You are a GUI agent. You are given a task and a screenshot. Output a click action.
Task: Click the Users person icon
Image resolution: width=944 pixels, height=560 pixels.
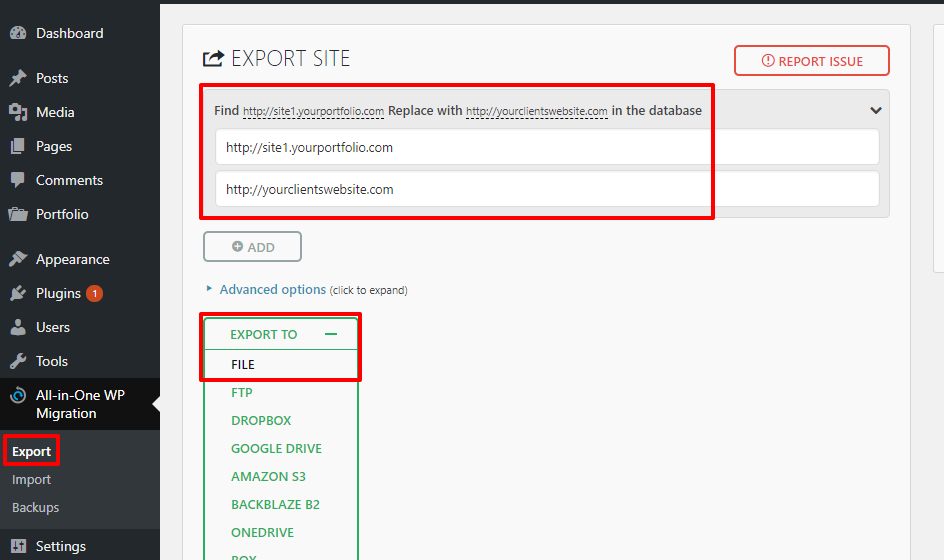click(18, 327)
